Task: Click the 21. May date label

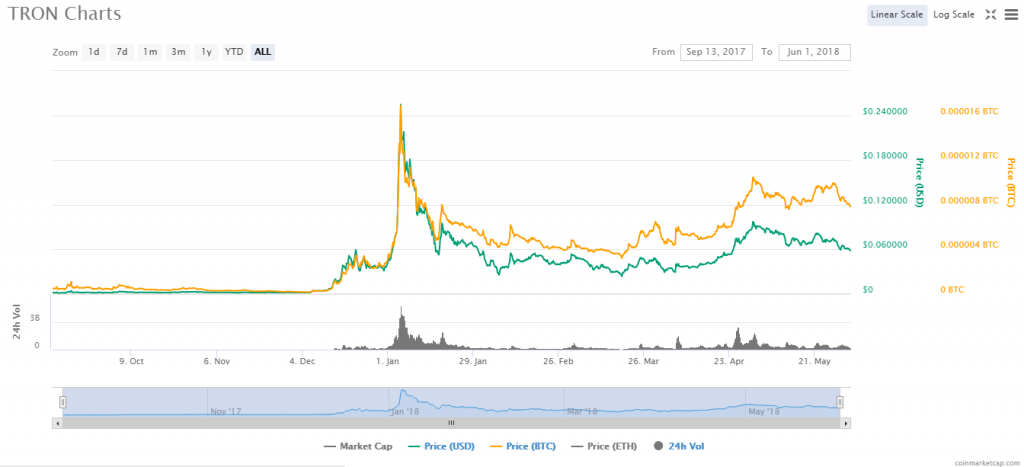Action: [x=814, y=361]
